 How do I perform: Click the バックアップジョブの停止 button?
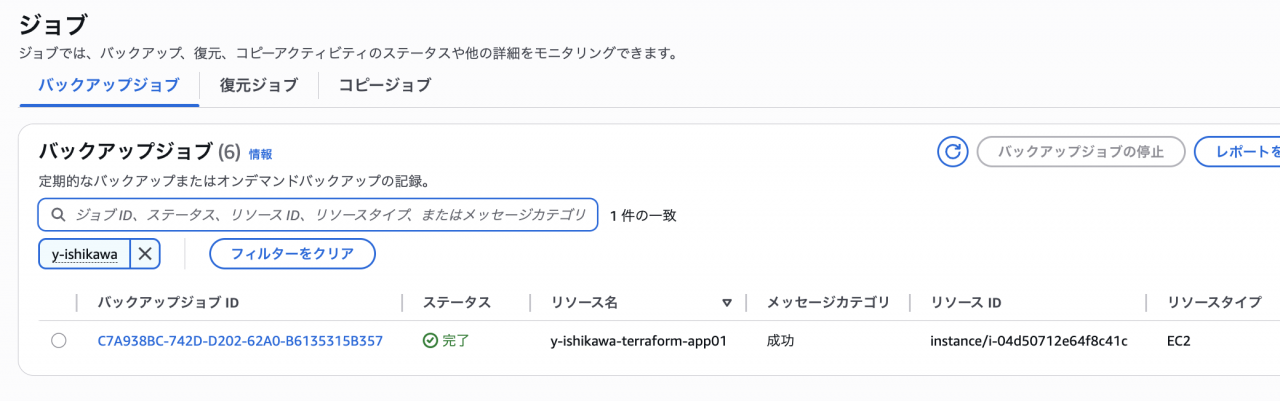coord(1081,152)
